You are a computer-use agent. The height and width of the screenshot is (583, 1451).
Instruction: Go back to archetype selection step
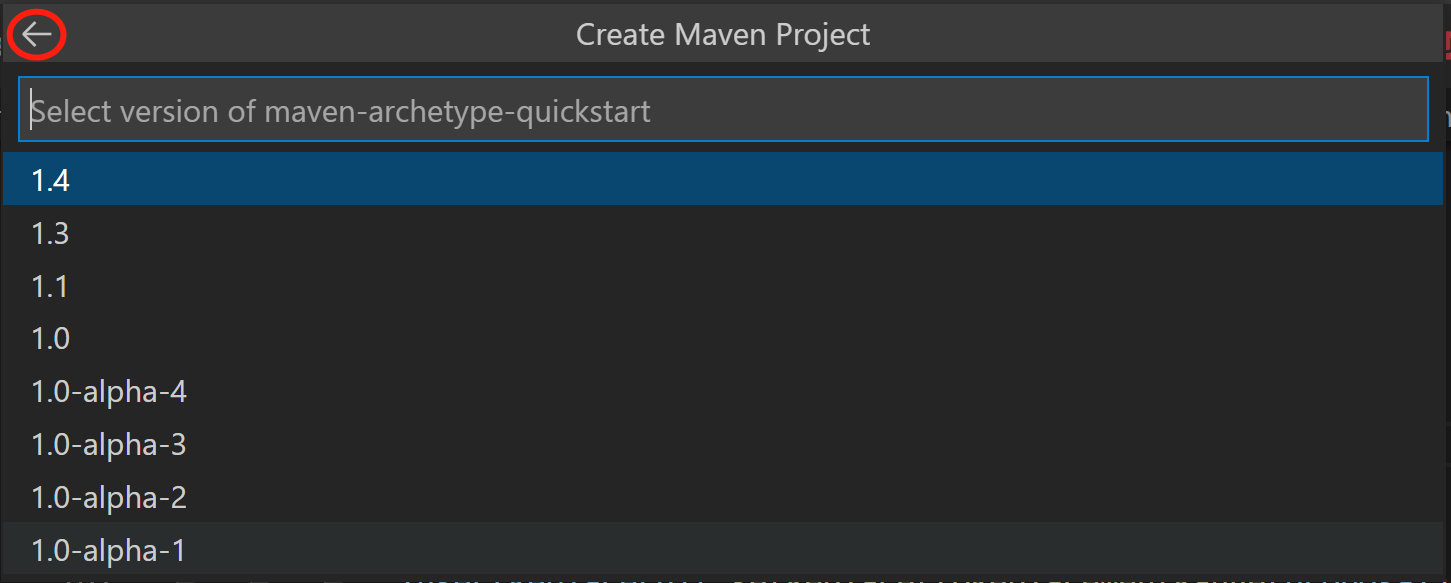(x=36, y=34)
